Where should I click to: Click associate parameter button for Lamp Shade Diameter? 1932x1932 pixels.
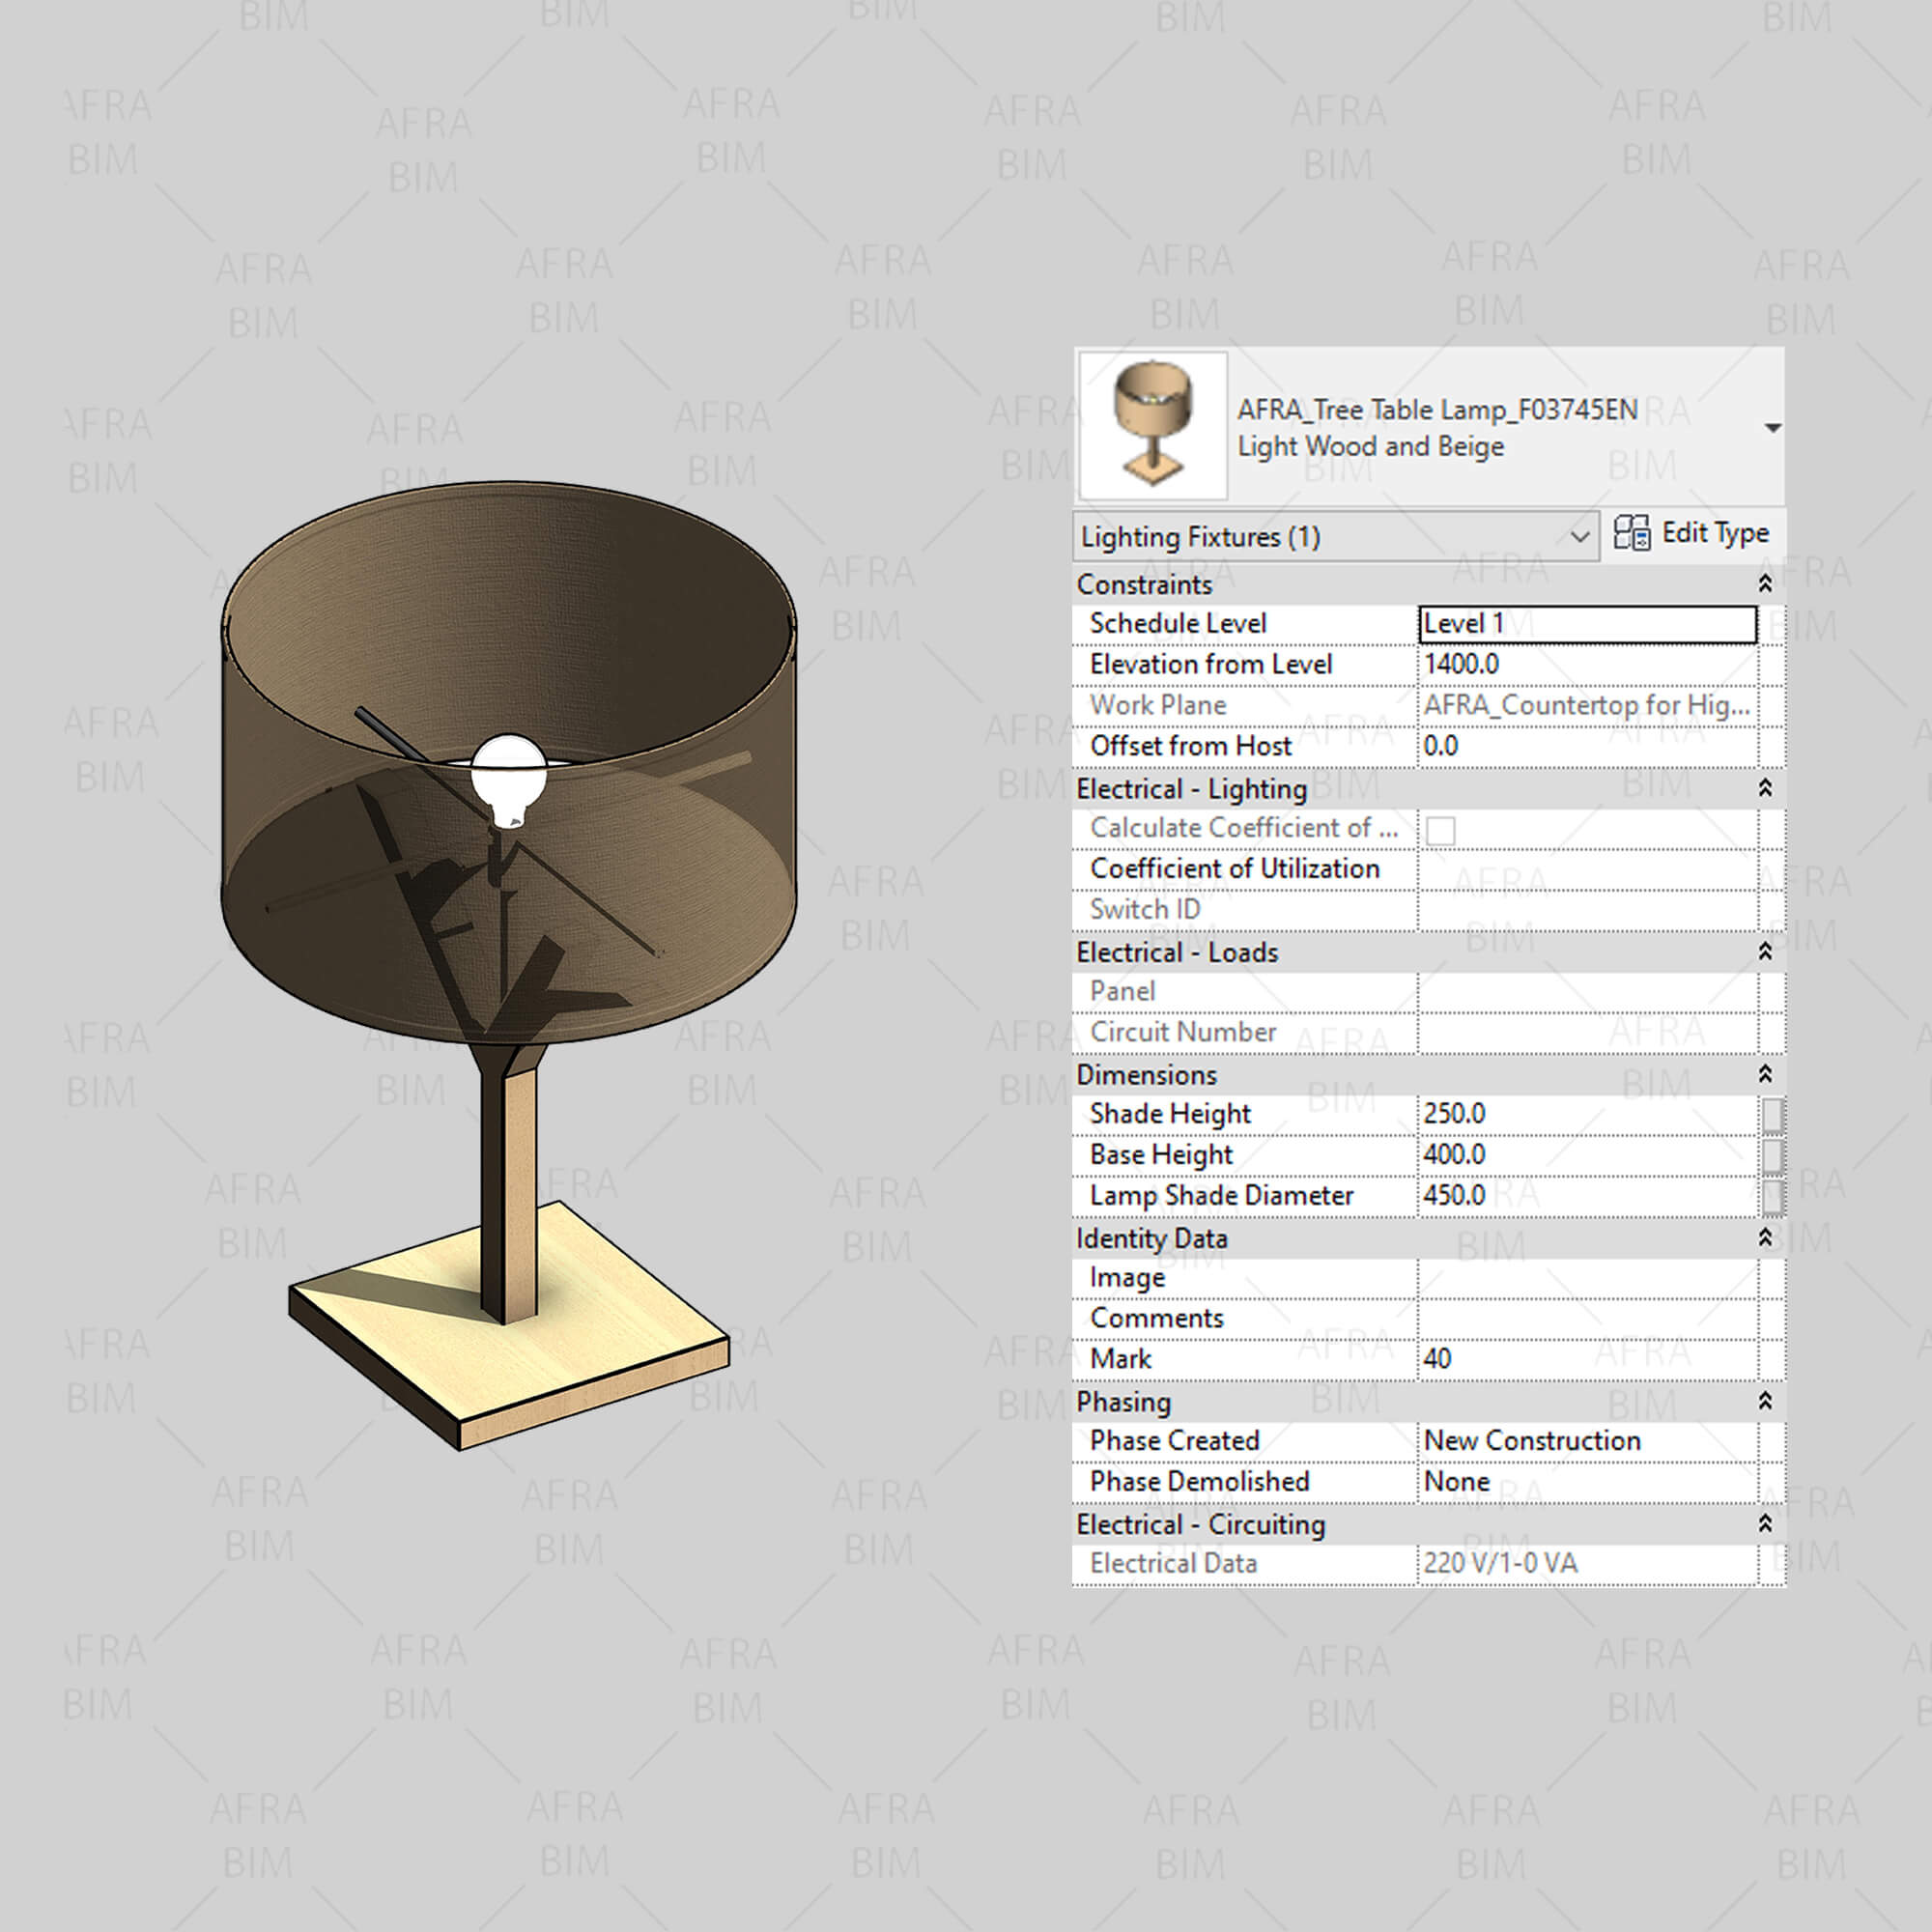(x=1772, y=1196)
